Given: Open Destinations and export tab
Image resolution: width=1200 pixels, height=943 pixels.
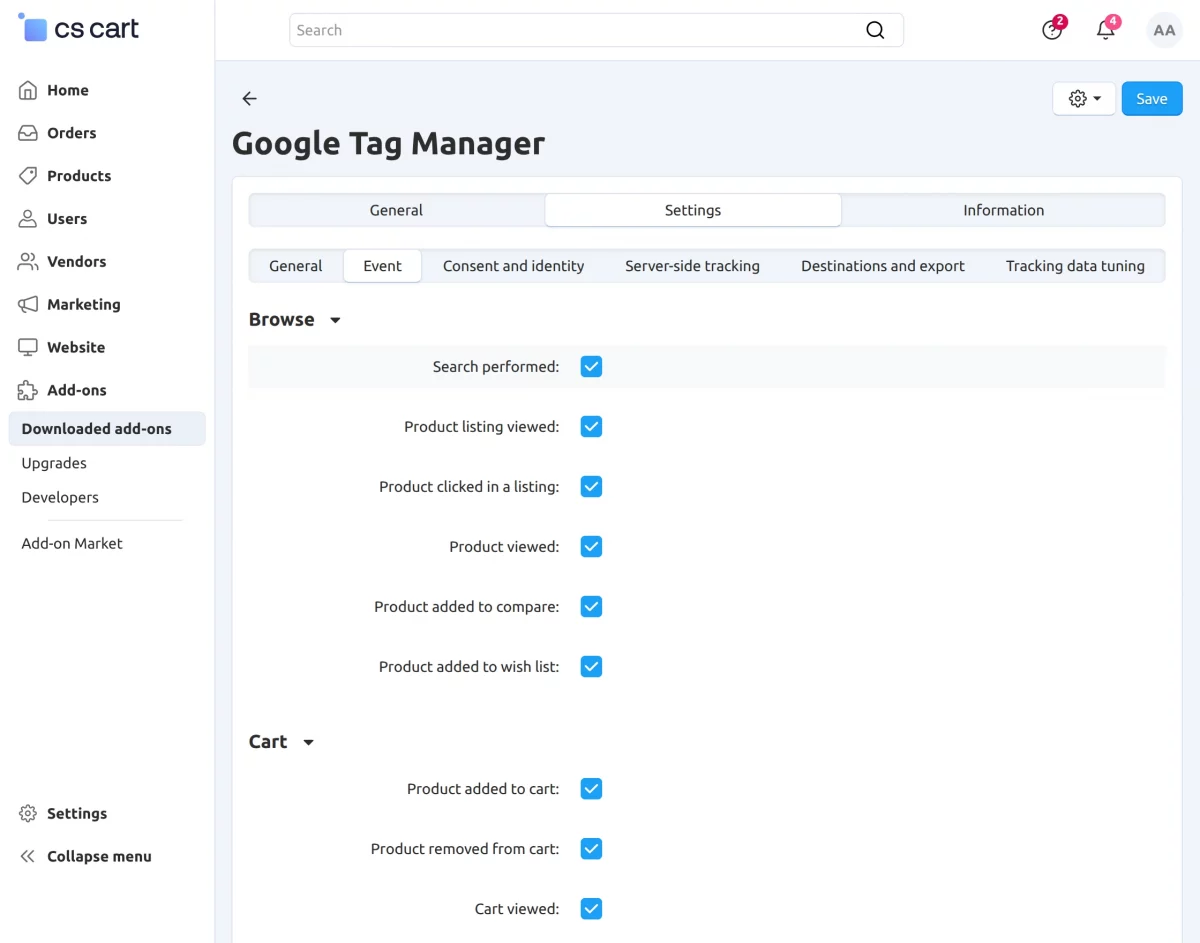Looking at the screenshot, I should [883, 266].
